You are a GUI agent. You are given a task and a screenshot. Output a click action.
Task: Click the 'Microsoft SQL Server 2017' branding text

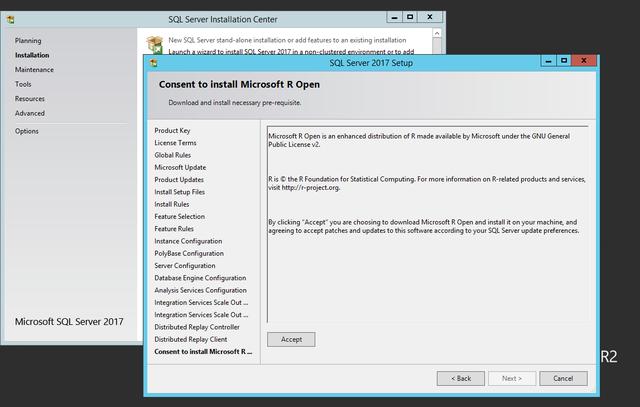pyautogui.click(x=69, y=322)
